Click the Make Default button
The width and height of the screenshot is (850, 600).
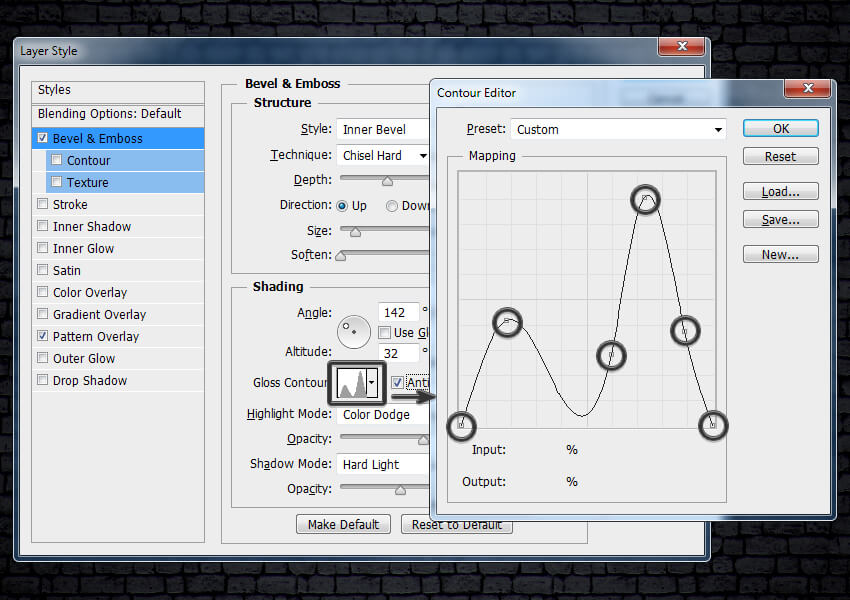point(343,525)
